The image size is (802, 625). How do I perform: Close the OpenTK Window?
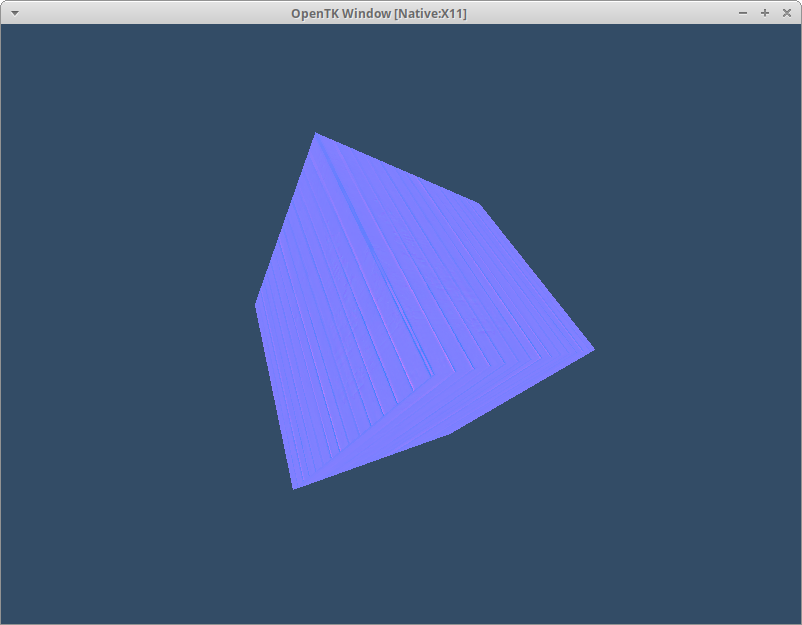[x=787, y=13]
